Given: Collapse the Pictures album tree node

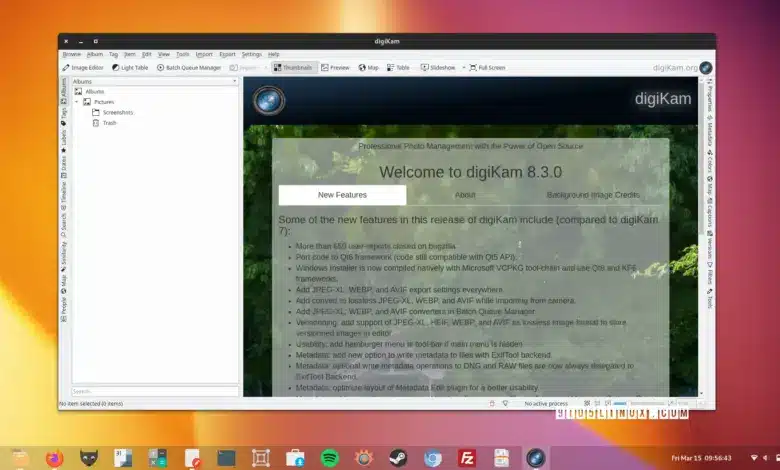Looking at the screenshot, I should 77,102.
